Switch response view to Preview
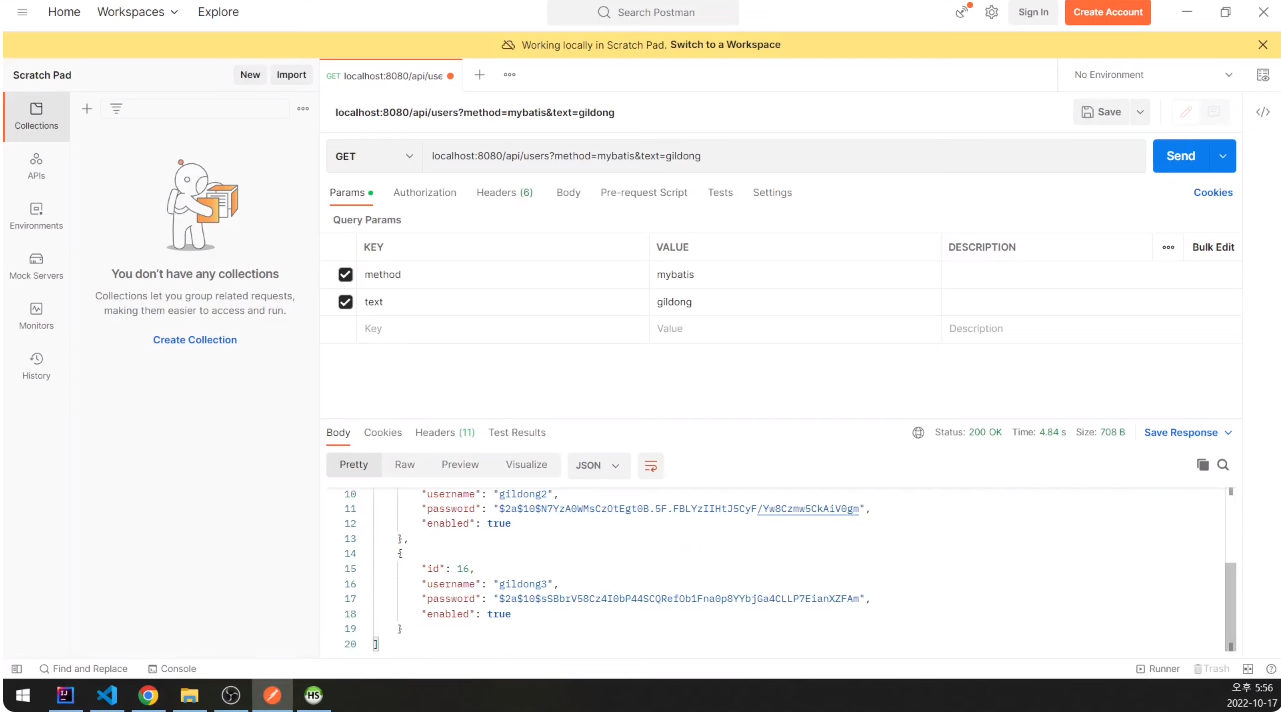 pos(460,465)
